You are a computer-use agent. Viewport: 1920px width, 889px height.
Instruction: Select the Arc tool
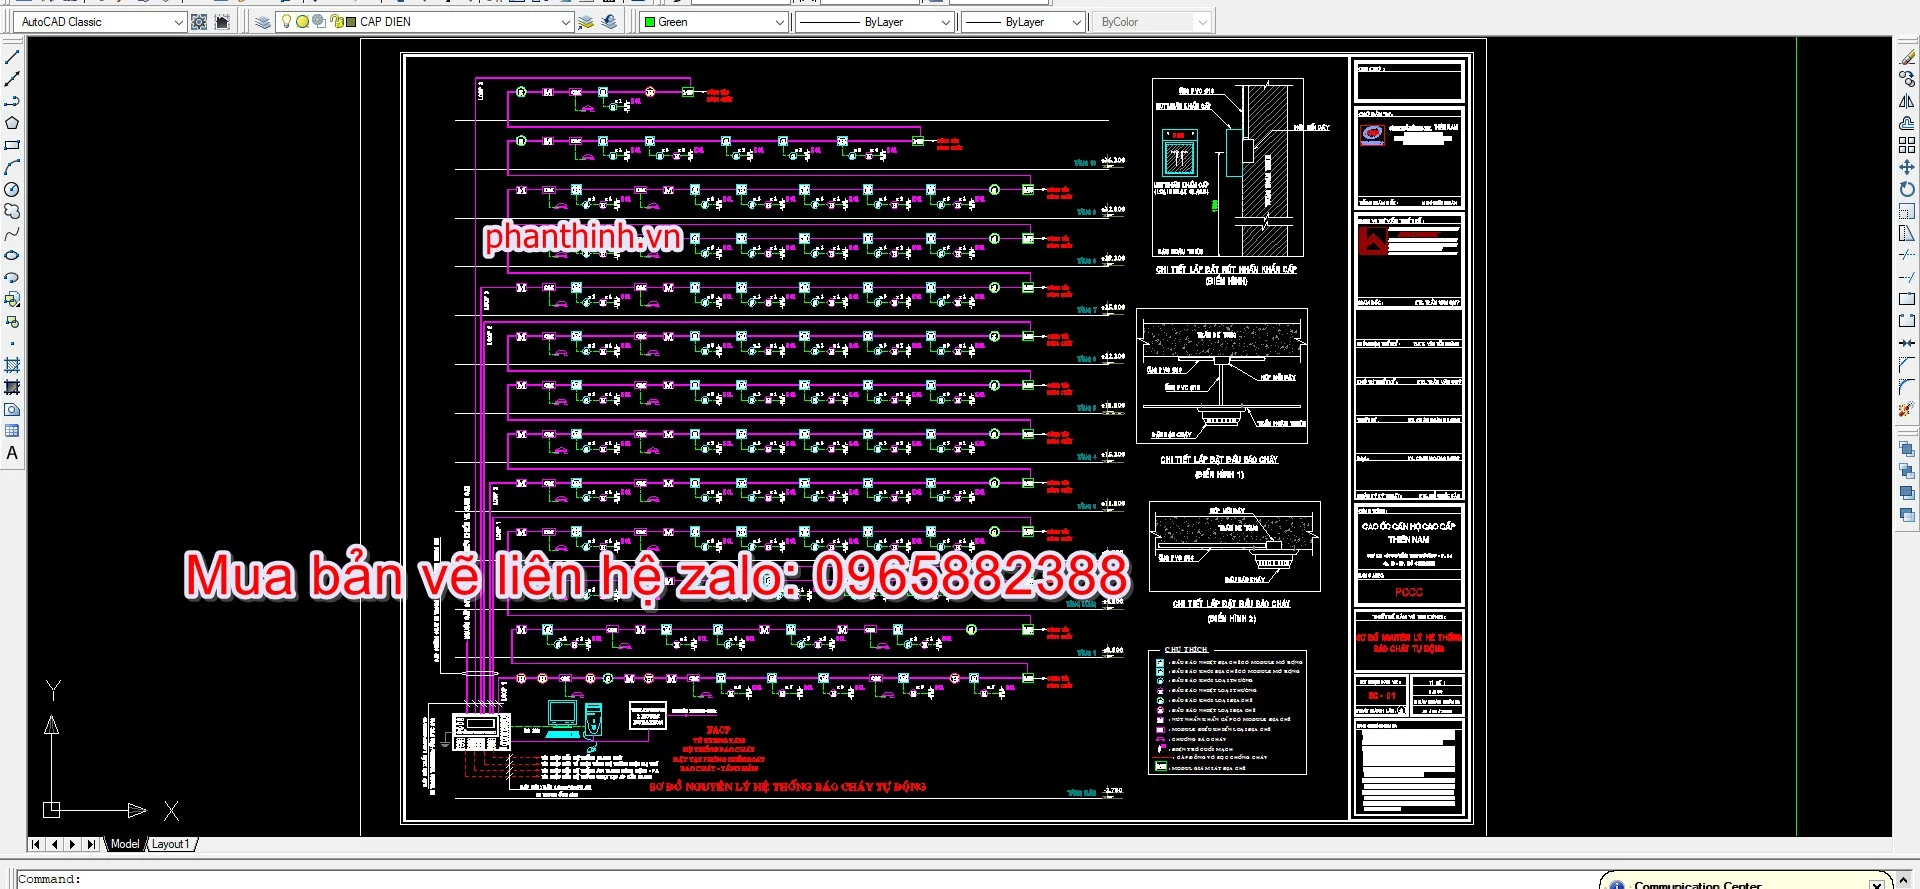click(x=12, y=167)
